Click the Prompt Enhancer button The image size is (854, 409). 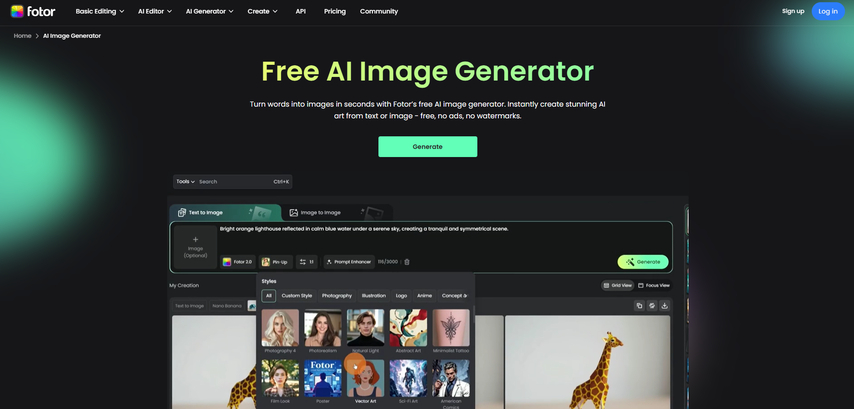click(349, 262)
